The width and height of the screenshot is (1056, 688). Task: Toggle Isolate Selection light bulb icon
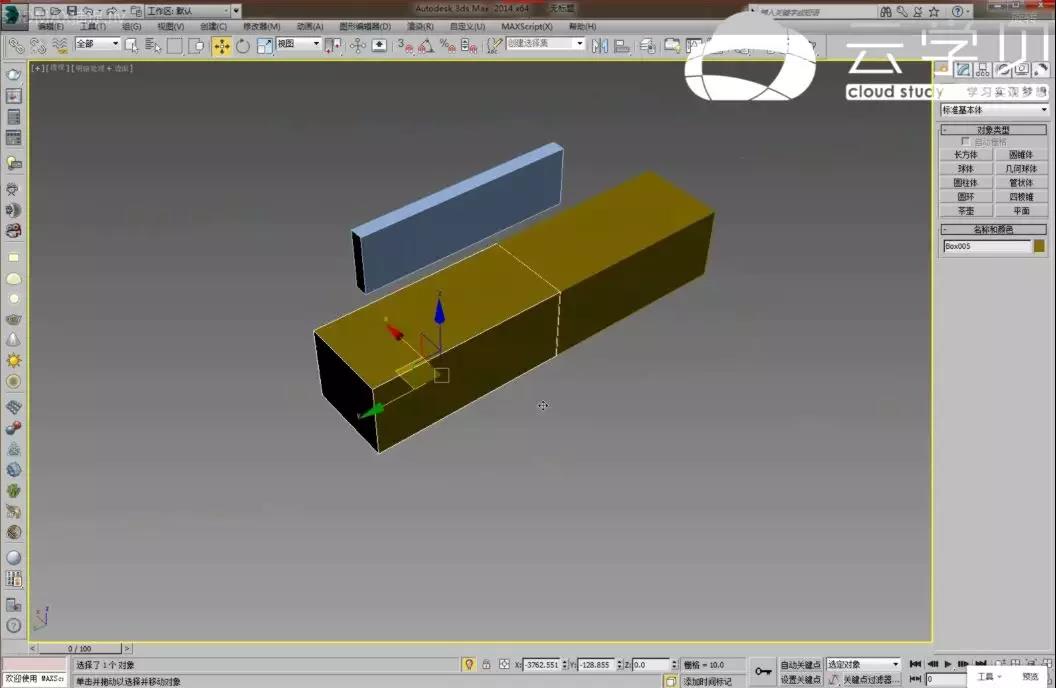click(469, 664)
